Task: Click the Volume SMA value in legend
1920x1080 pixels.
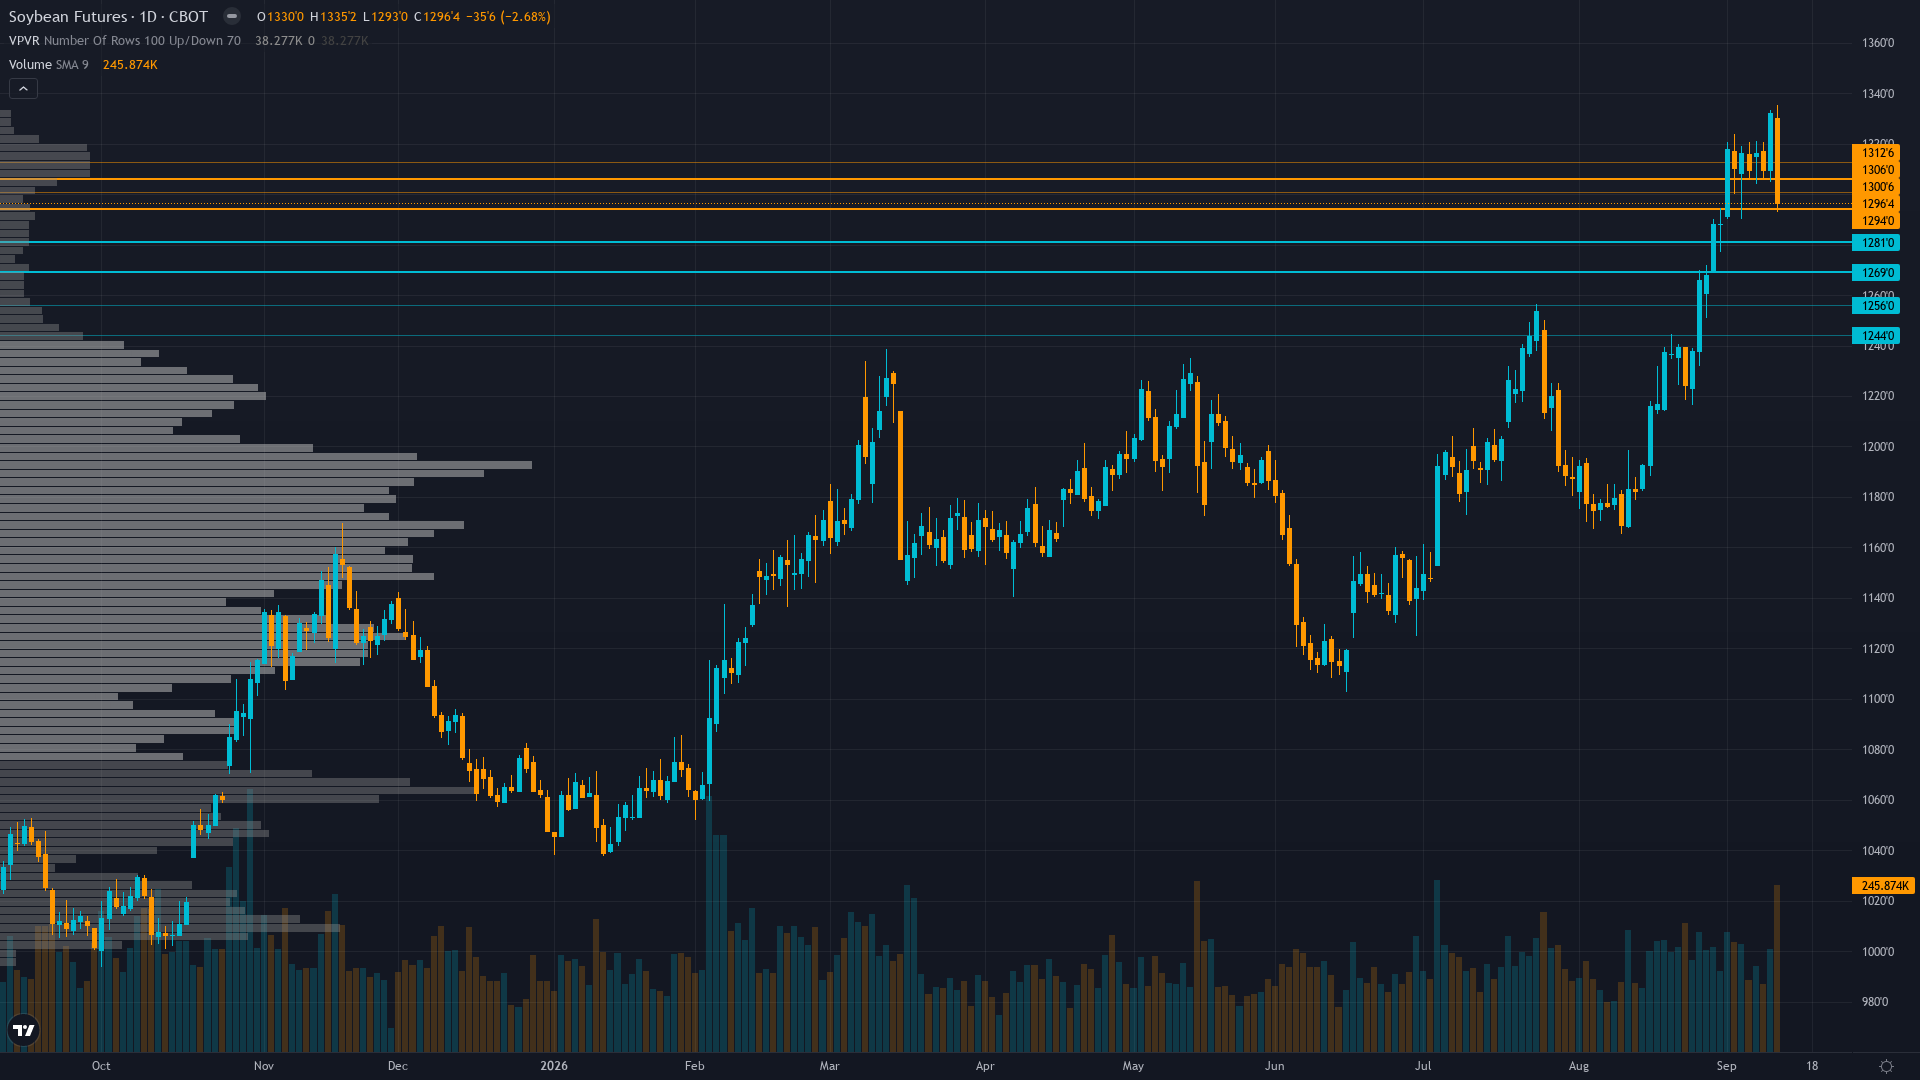Action: (130, 64)
